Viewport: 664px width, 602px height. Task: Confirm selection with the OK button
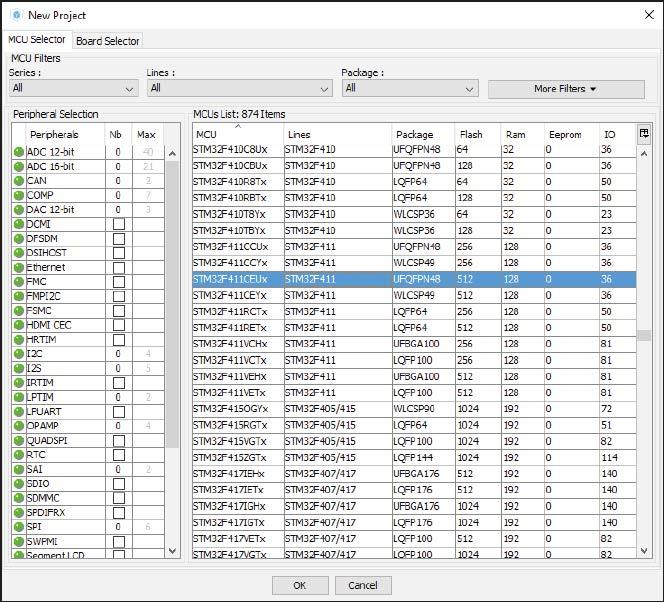300,585
